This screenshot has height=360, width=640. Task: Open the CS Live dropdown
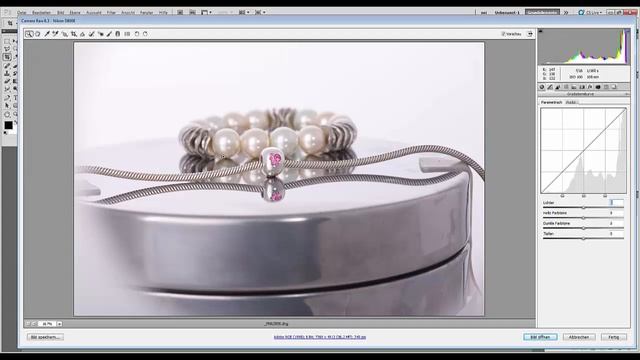591,13
